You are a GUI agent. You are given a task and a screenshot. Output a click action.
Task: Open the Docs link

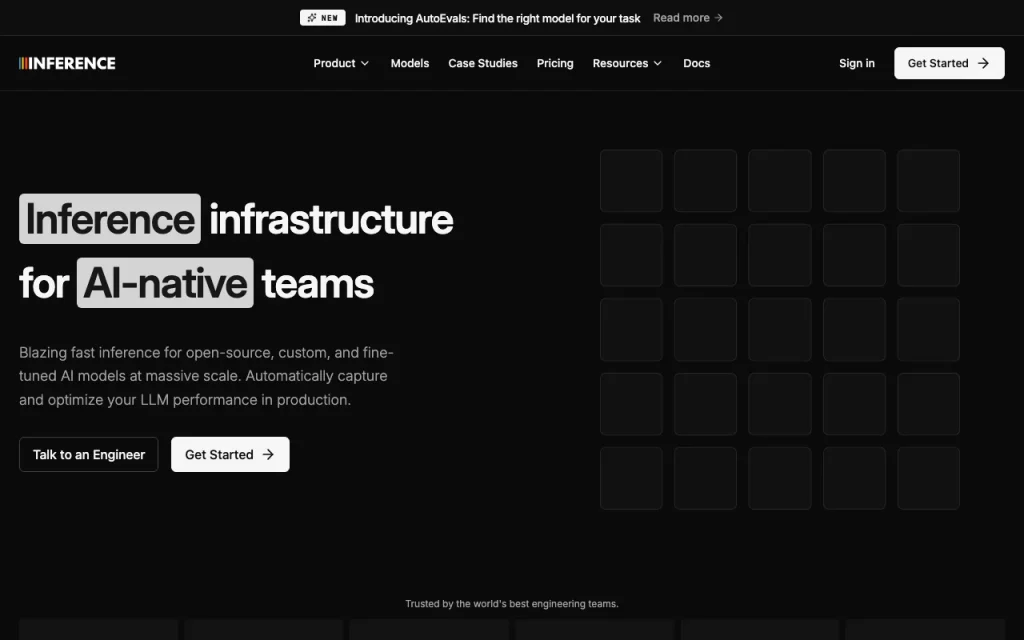pos(696,63)
